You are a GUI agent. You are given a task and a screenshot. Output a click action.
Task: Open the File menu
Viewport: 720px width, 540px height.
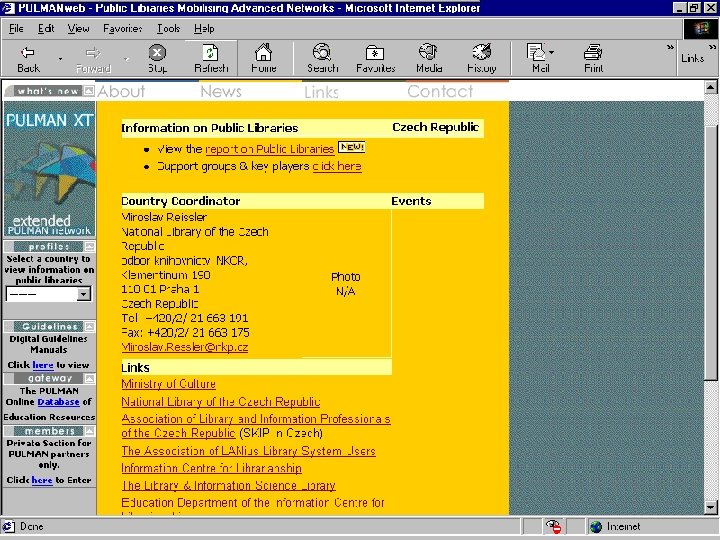[x=16, y=28]
